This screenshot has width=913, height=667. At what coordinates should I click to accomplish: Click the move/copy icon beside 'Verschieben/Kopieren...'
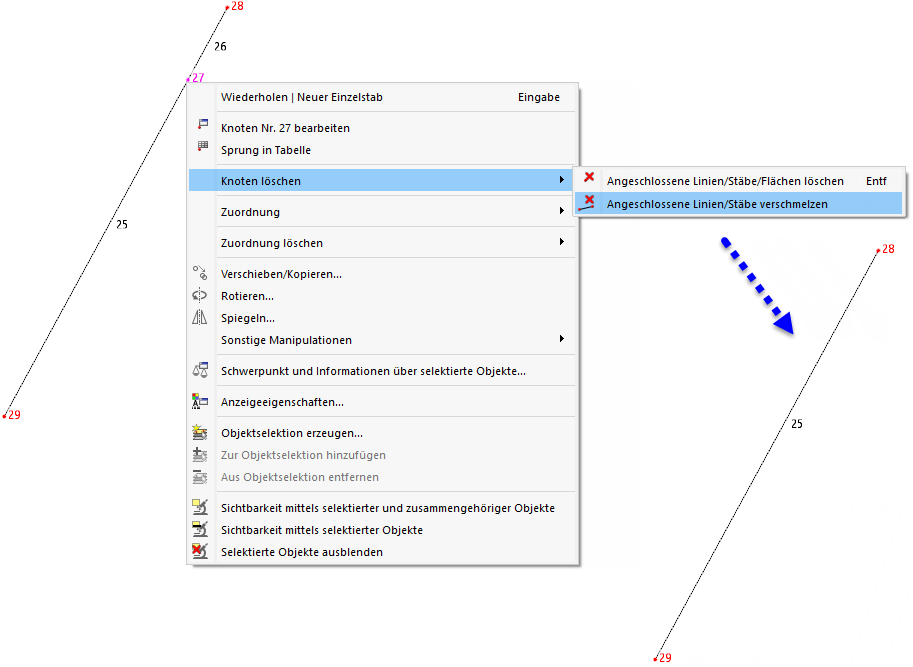click(x=200, y=273)
